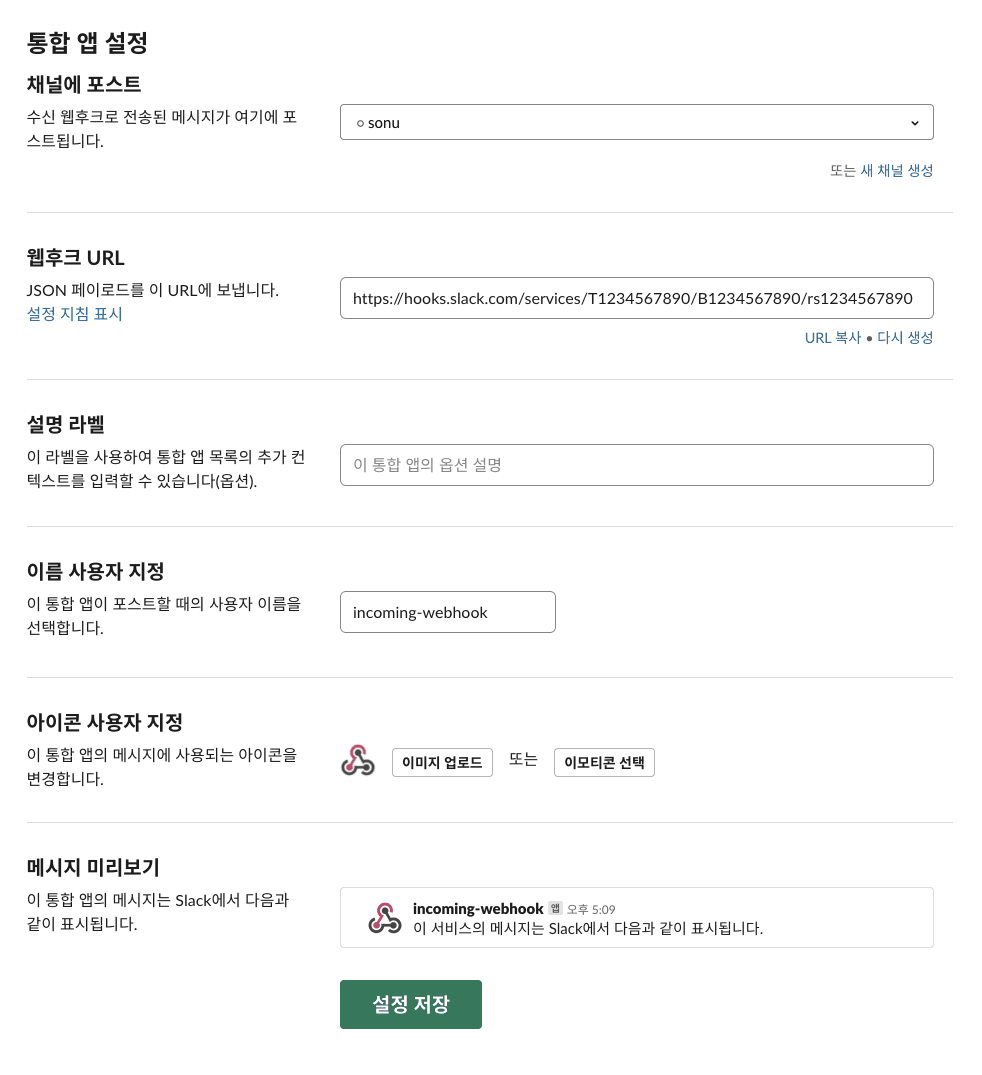Click the 앱 badge in preview
The width and height of the screenshot is (982, 1075).
click(555, 908)
